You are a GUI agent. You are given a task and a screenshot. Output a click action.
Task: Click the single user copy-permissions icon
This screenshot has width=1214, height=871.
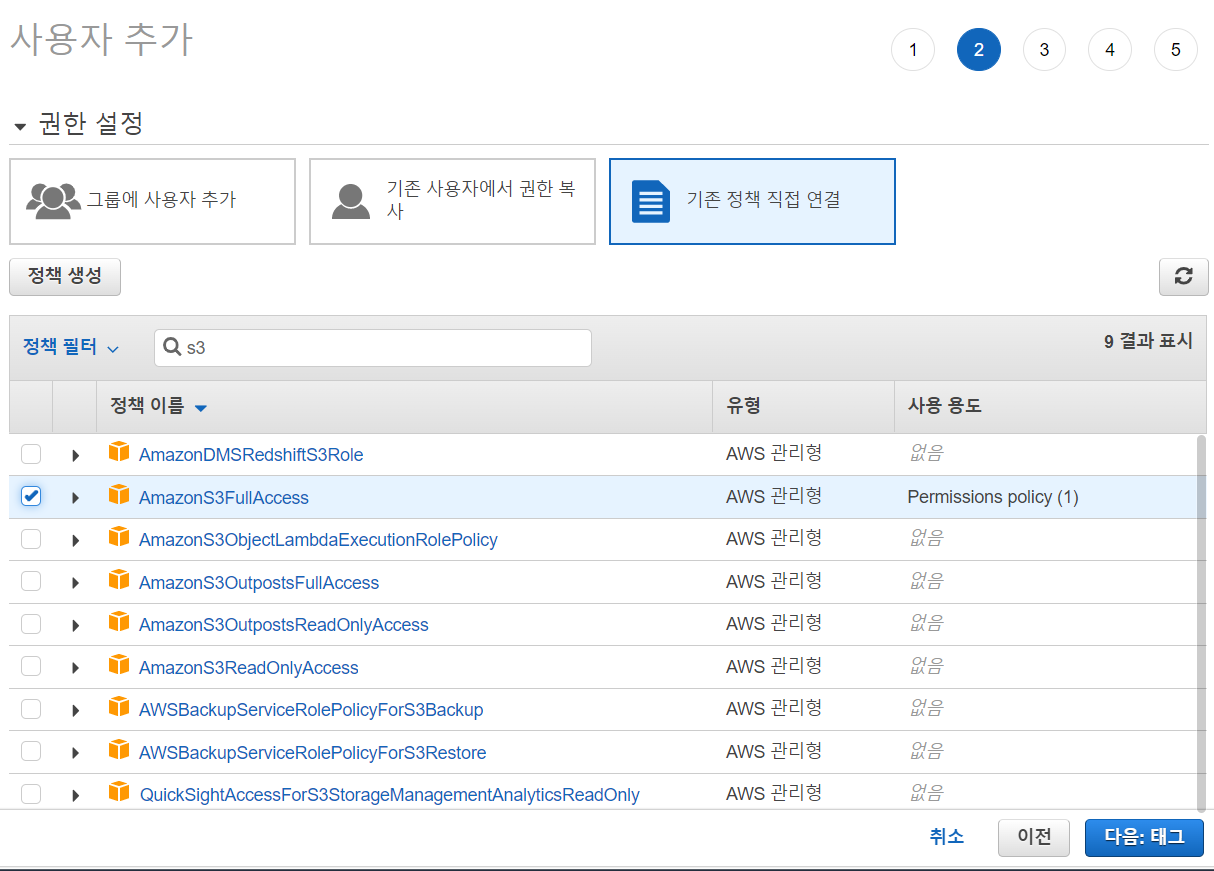point(351,201)
